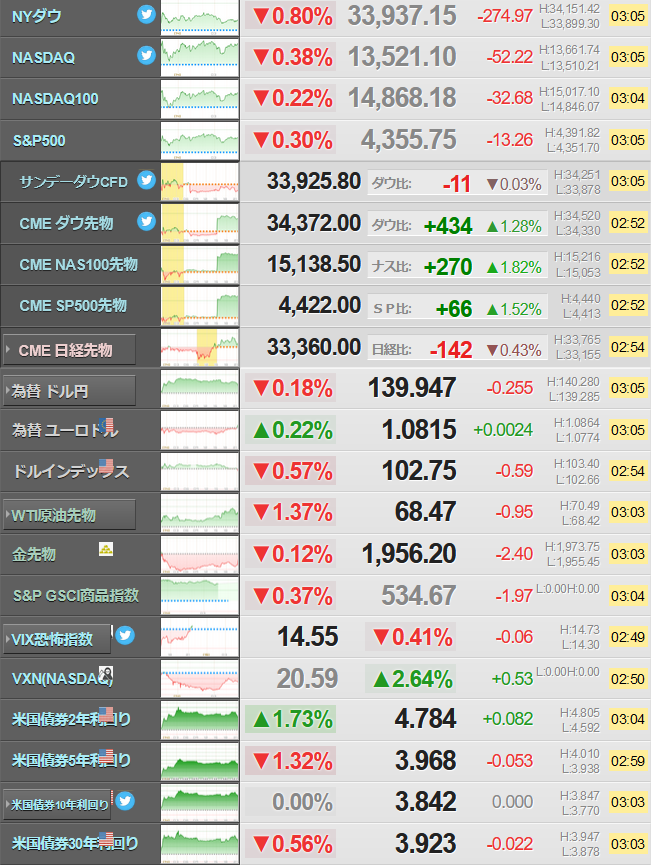Viewport: 652px width, 865px height.
Task: Click サンデーダウCFD value 33,925.80
Action: click(x=314, y=181)
